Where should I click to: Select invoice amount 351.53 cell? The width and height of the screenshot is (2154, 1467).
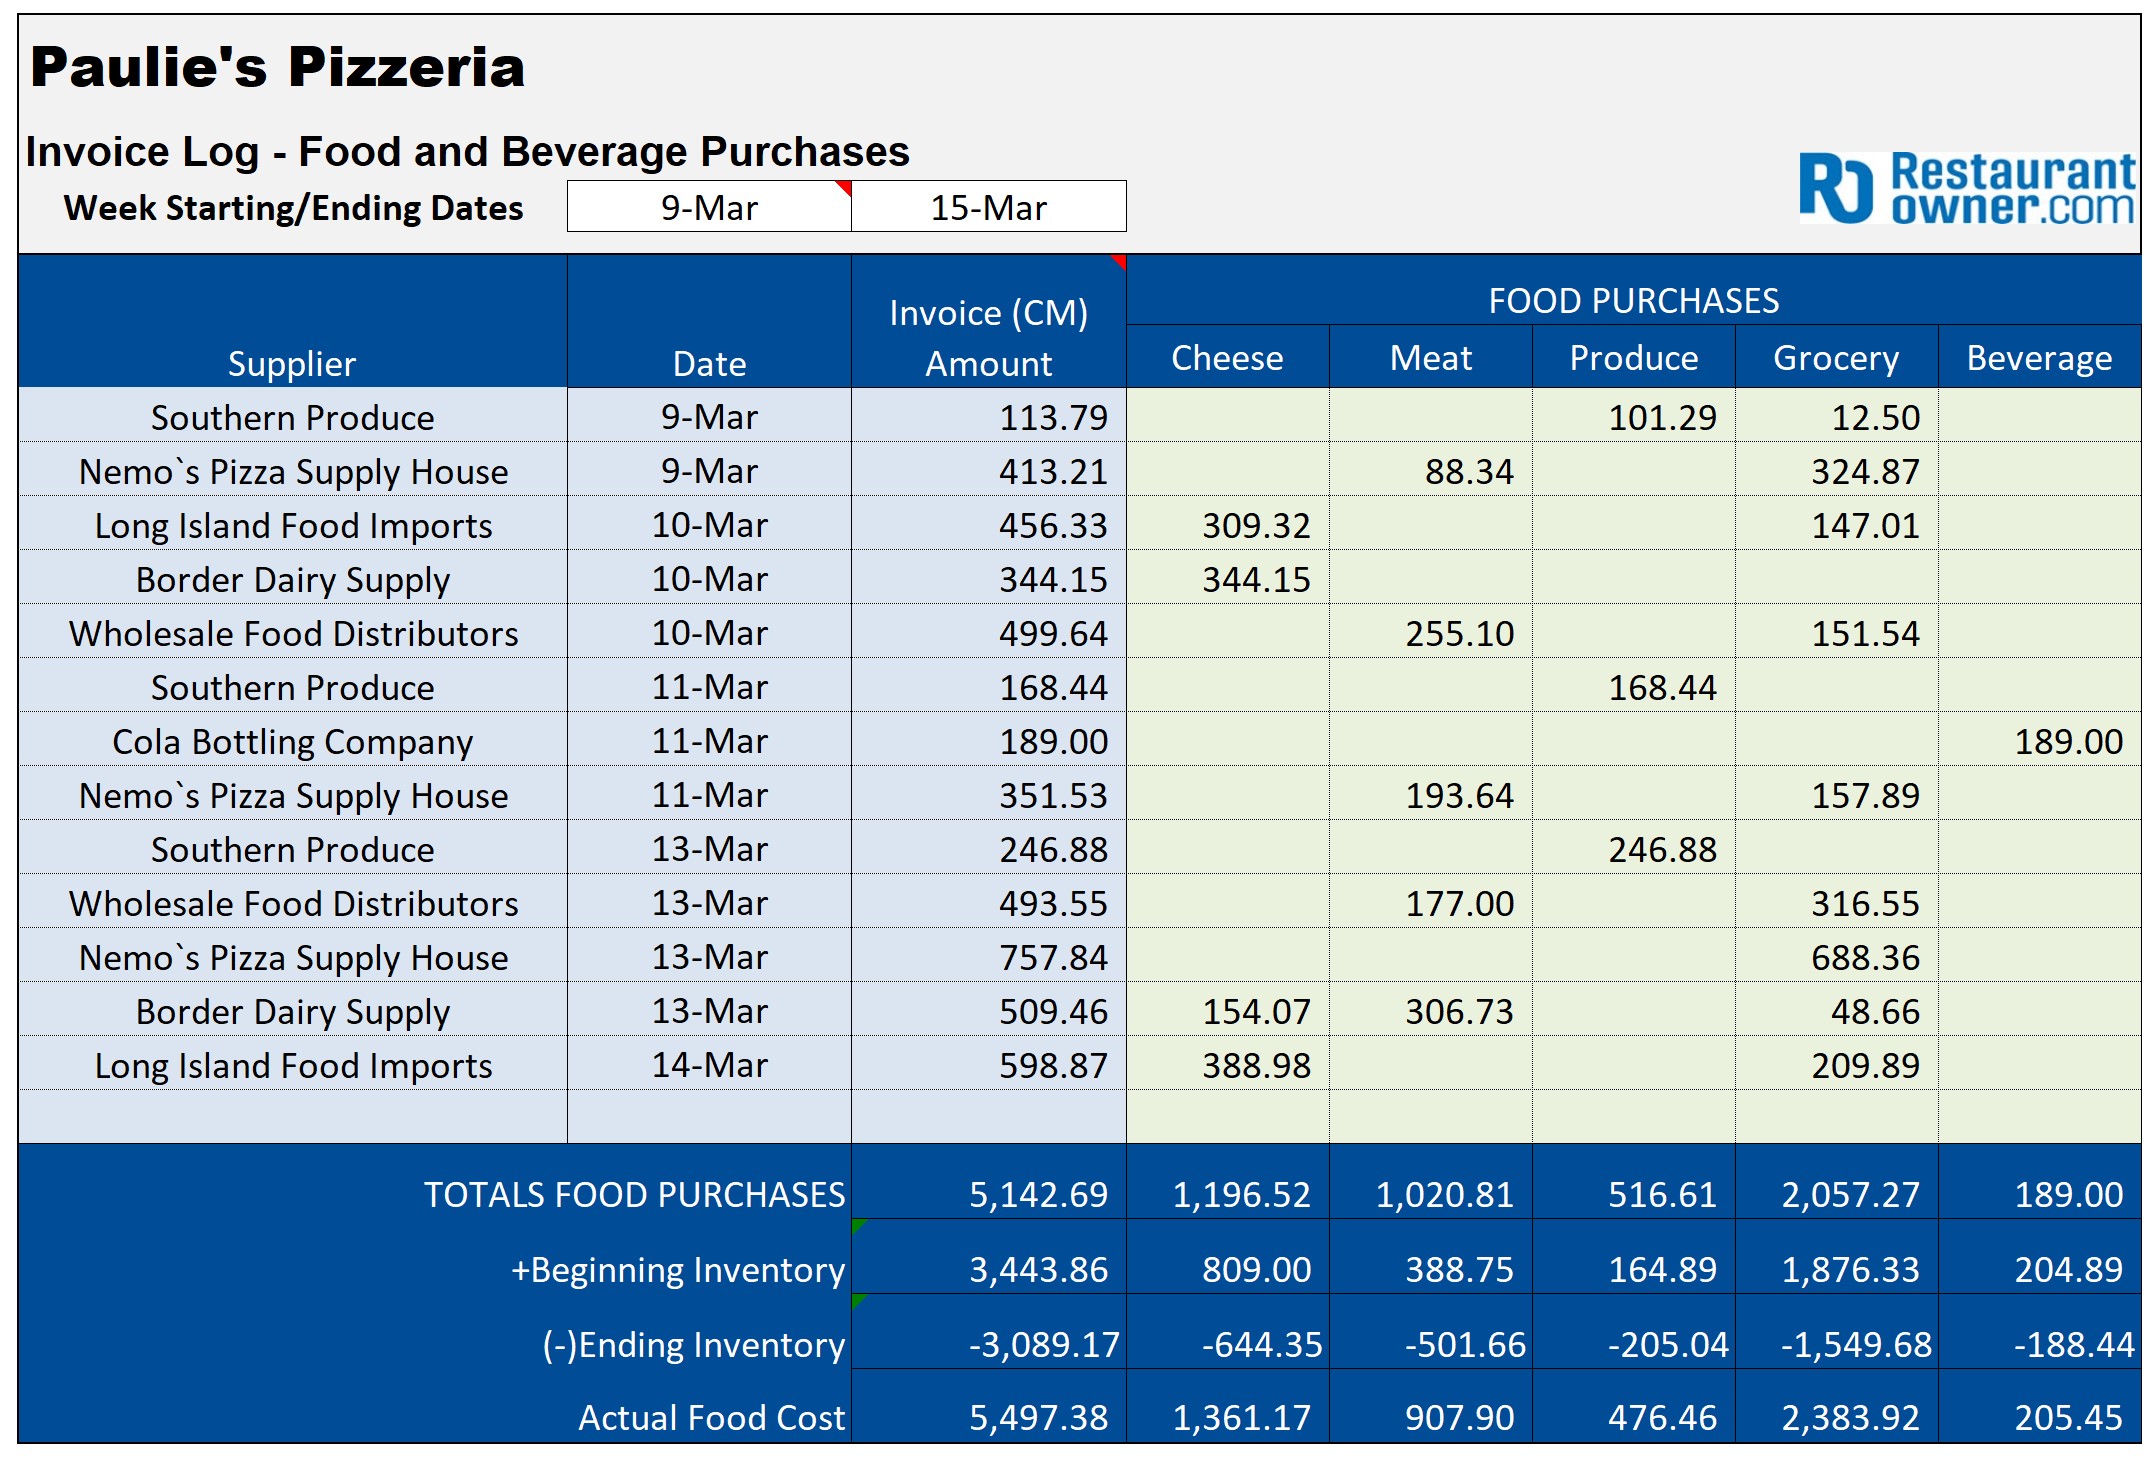(x=989, y=794)
